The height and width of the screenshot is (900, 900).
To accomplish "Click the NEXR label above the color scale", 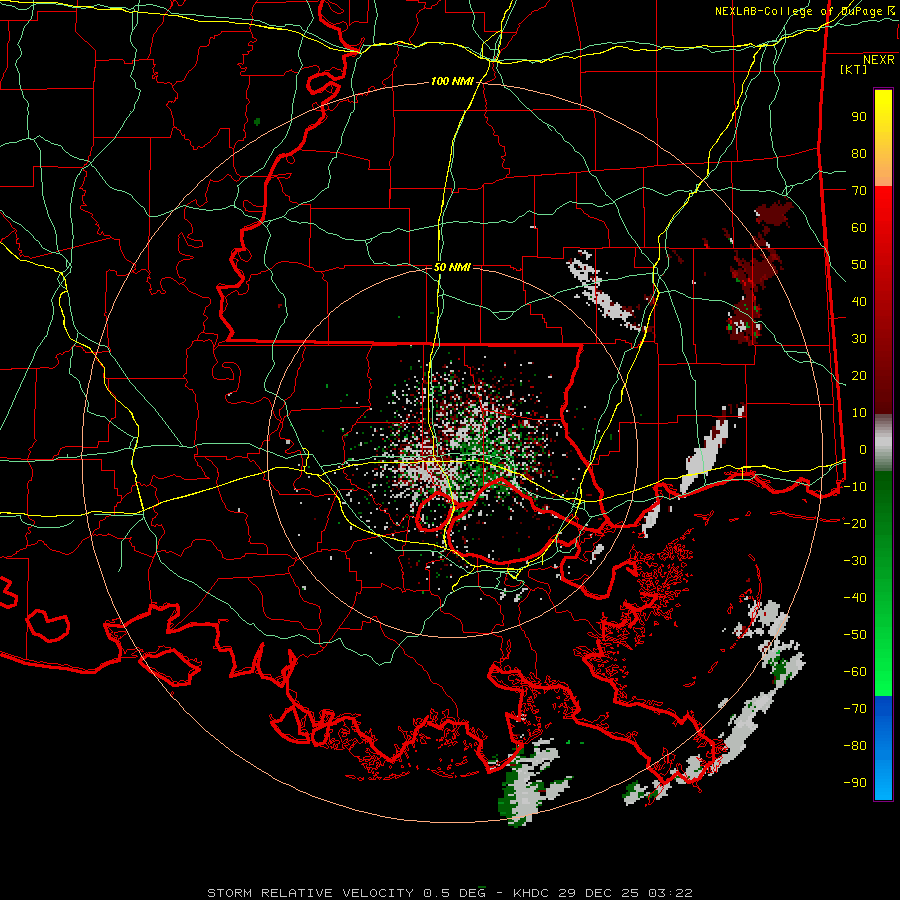I will (878, 60).
